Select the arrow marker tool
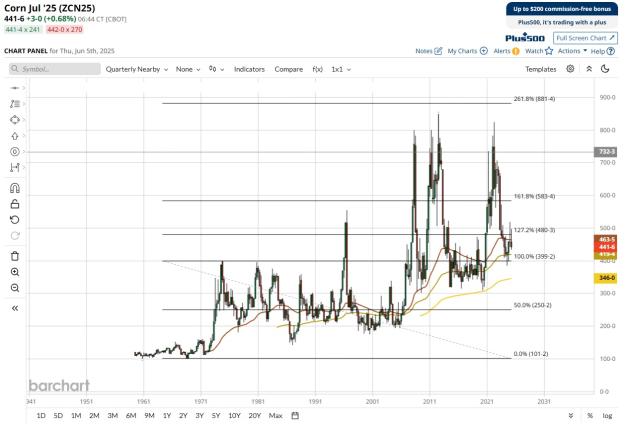Image resolution: width=625 pixels, height=430 pixels. (15, 136)
